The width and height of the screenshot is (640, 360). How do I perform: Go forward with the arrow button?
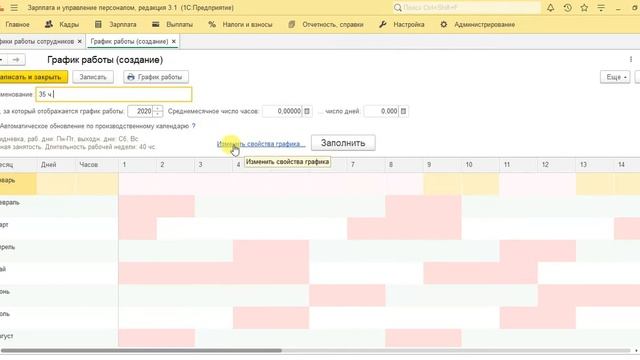16,60
